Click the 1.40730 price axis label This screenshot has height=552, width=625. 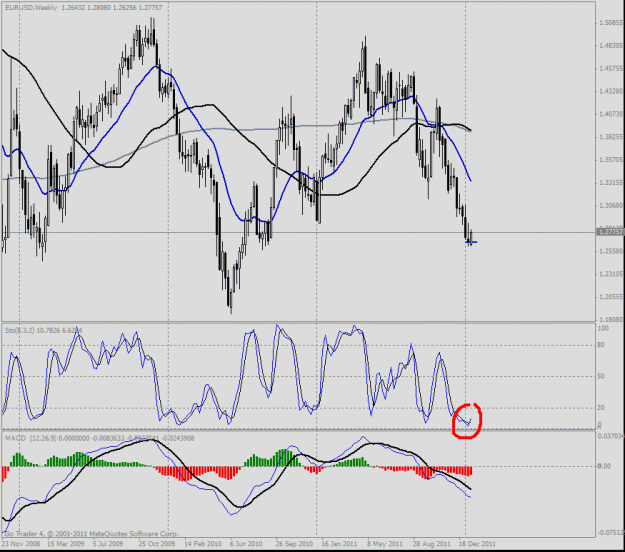point(611,114)
